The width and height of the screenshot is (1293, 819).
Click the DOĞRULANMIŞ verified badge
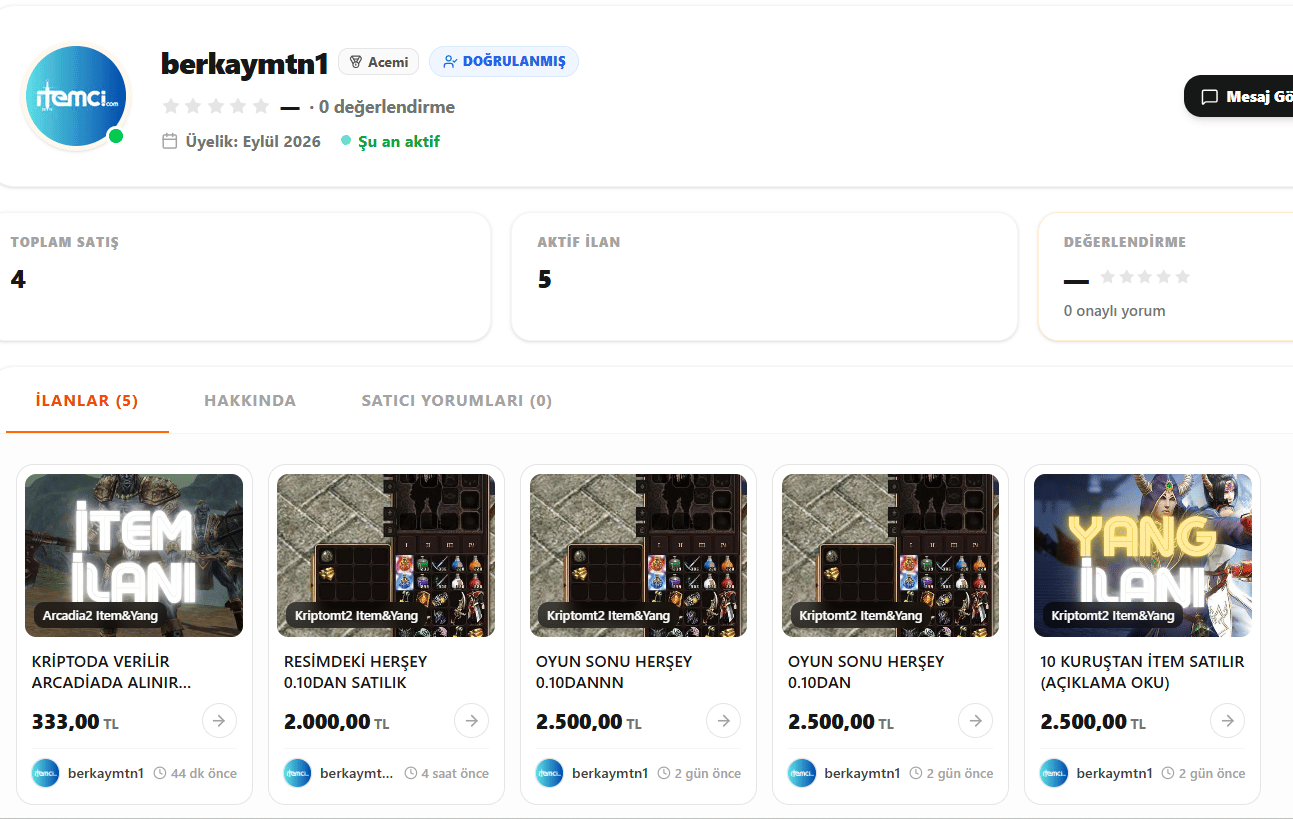(x=504, y=62)
